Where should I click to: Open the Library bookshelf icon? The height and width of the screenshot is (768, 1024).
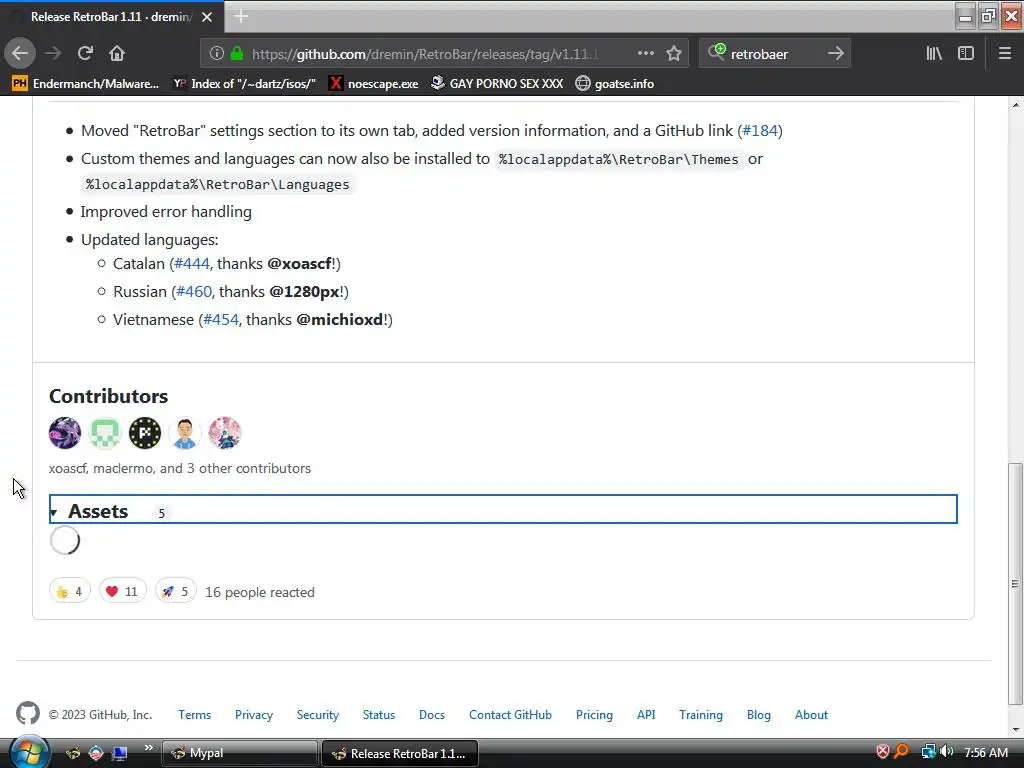(x=934, y=54)
